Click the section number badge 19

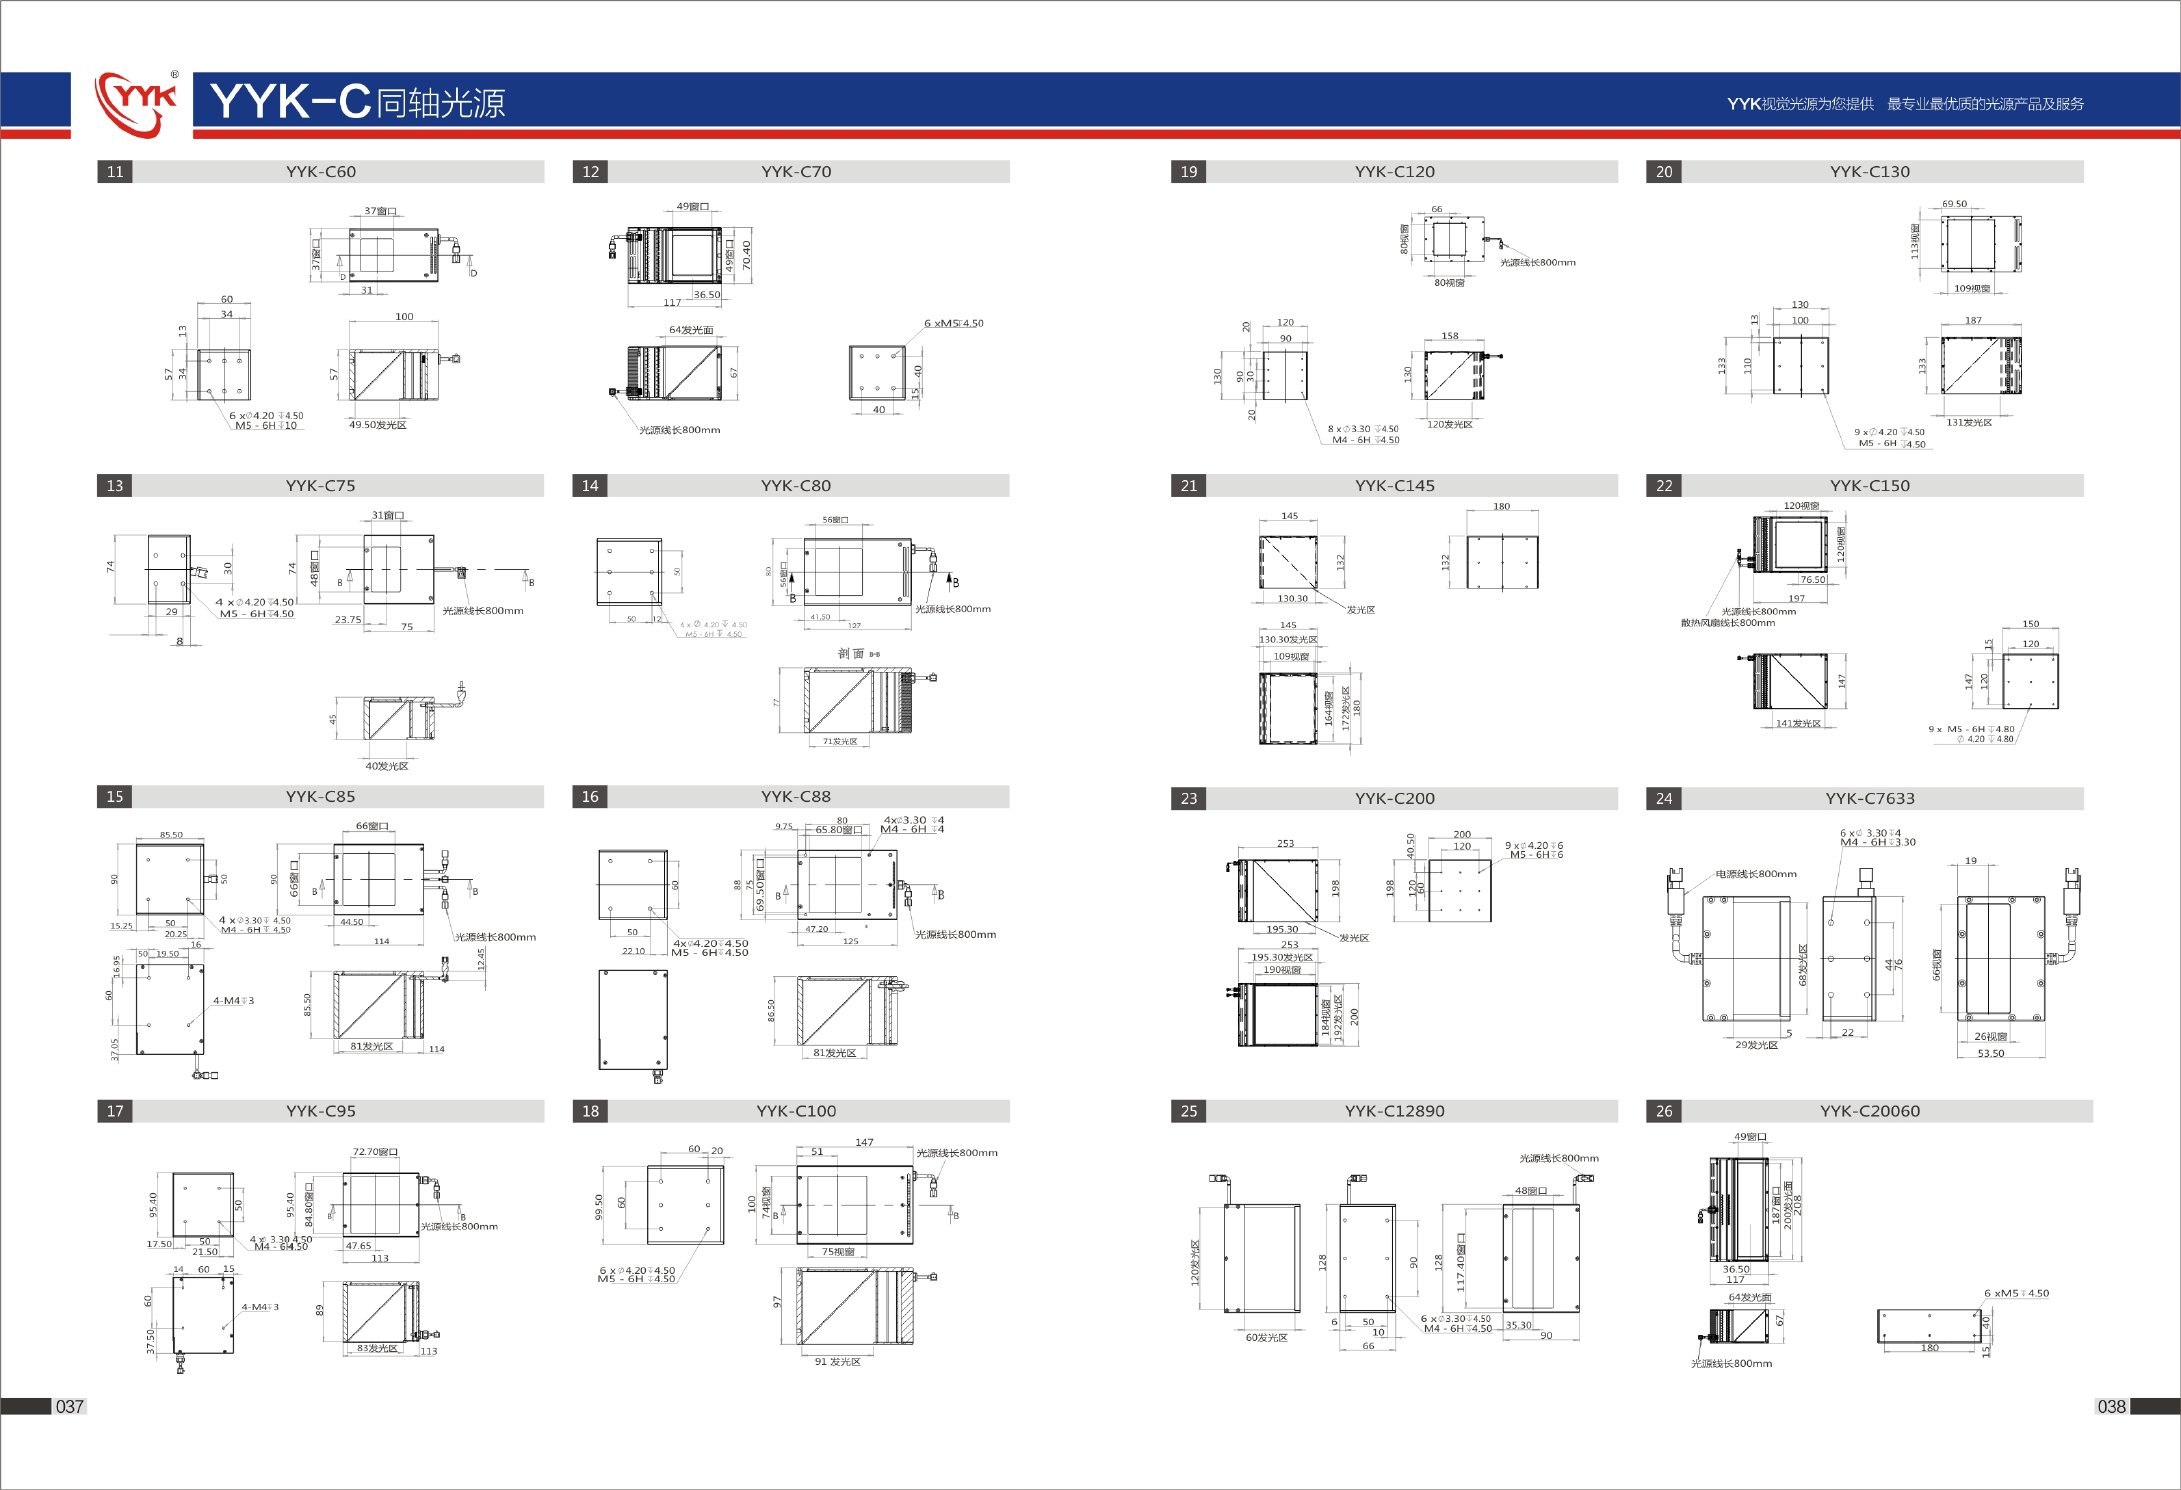(1189, 172)
